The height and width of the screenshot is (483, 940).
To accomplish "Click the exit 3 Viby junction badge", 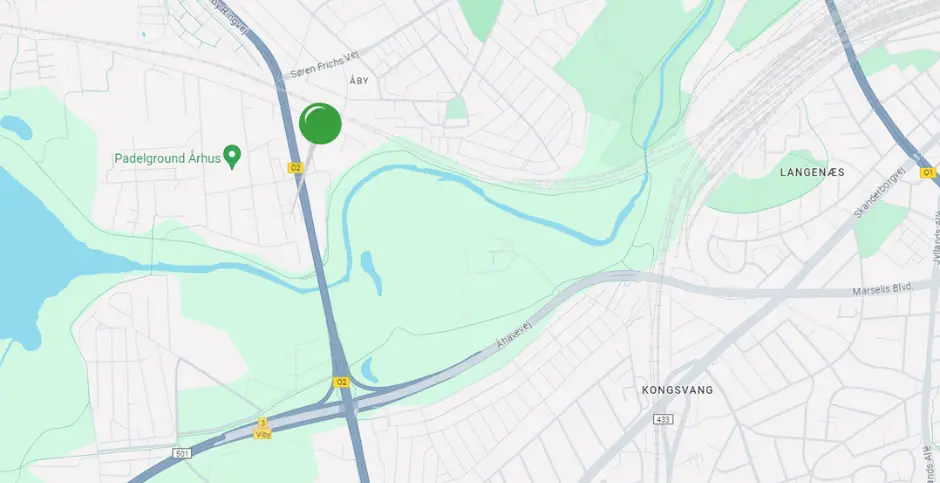I will click(x=263, y=428).
